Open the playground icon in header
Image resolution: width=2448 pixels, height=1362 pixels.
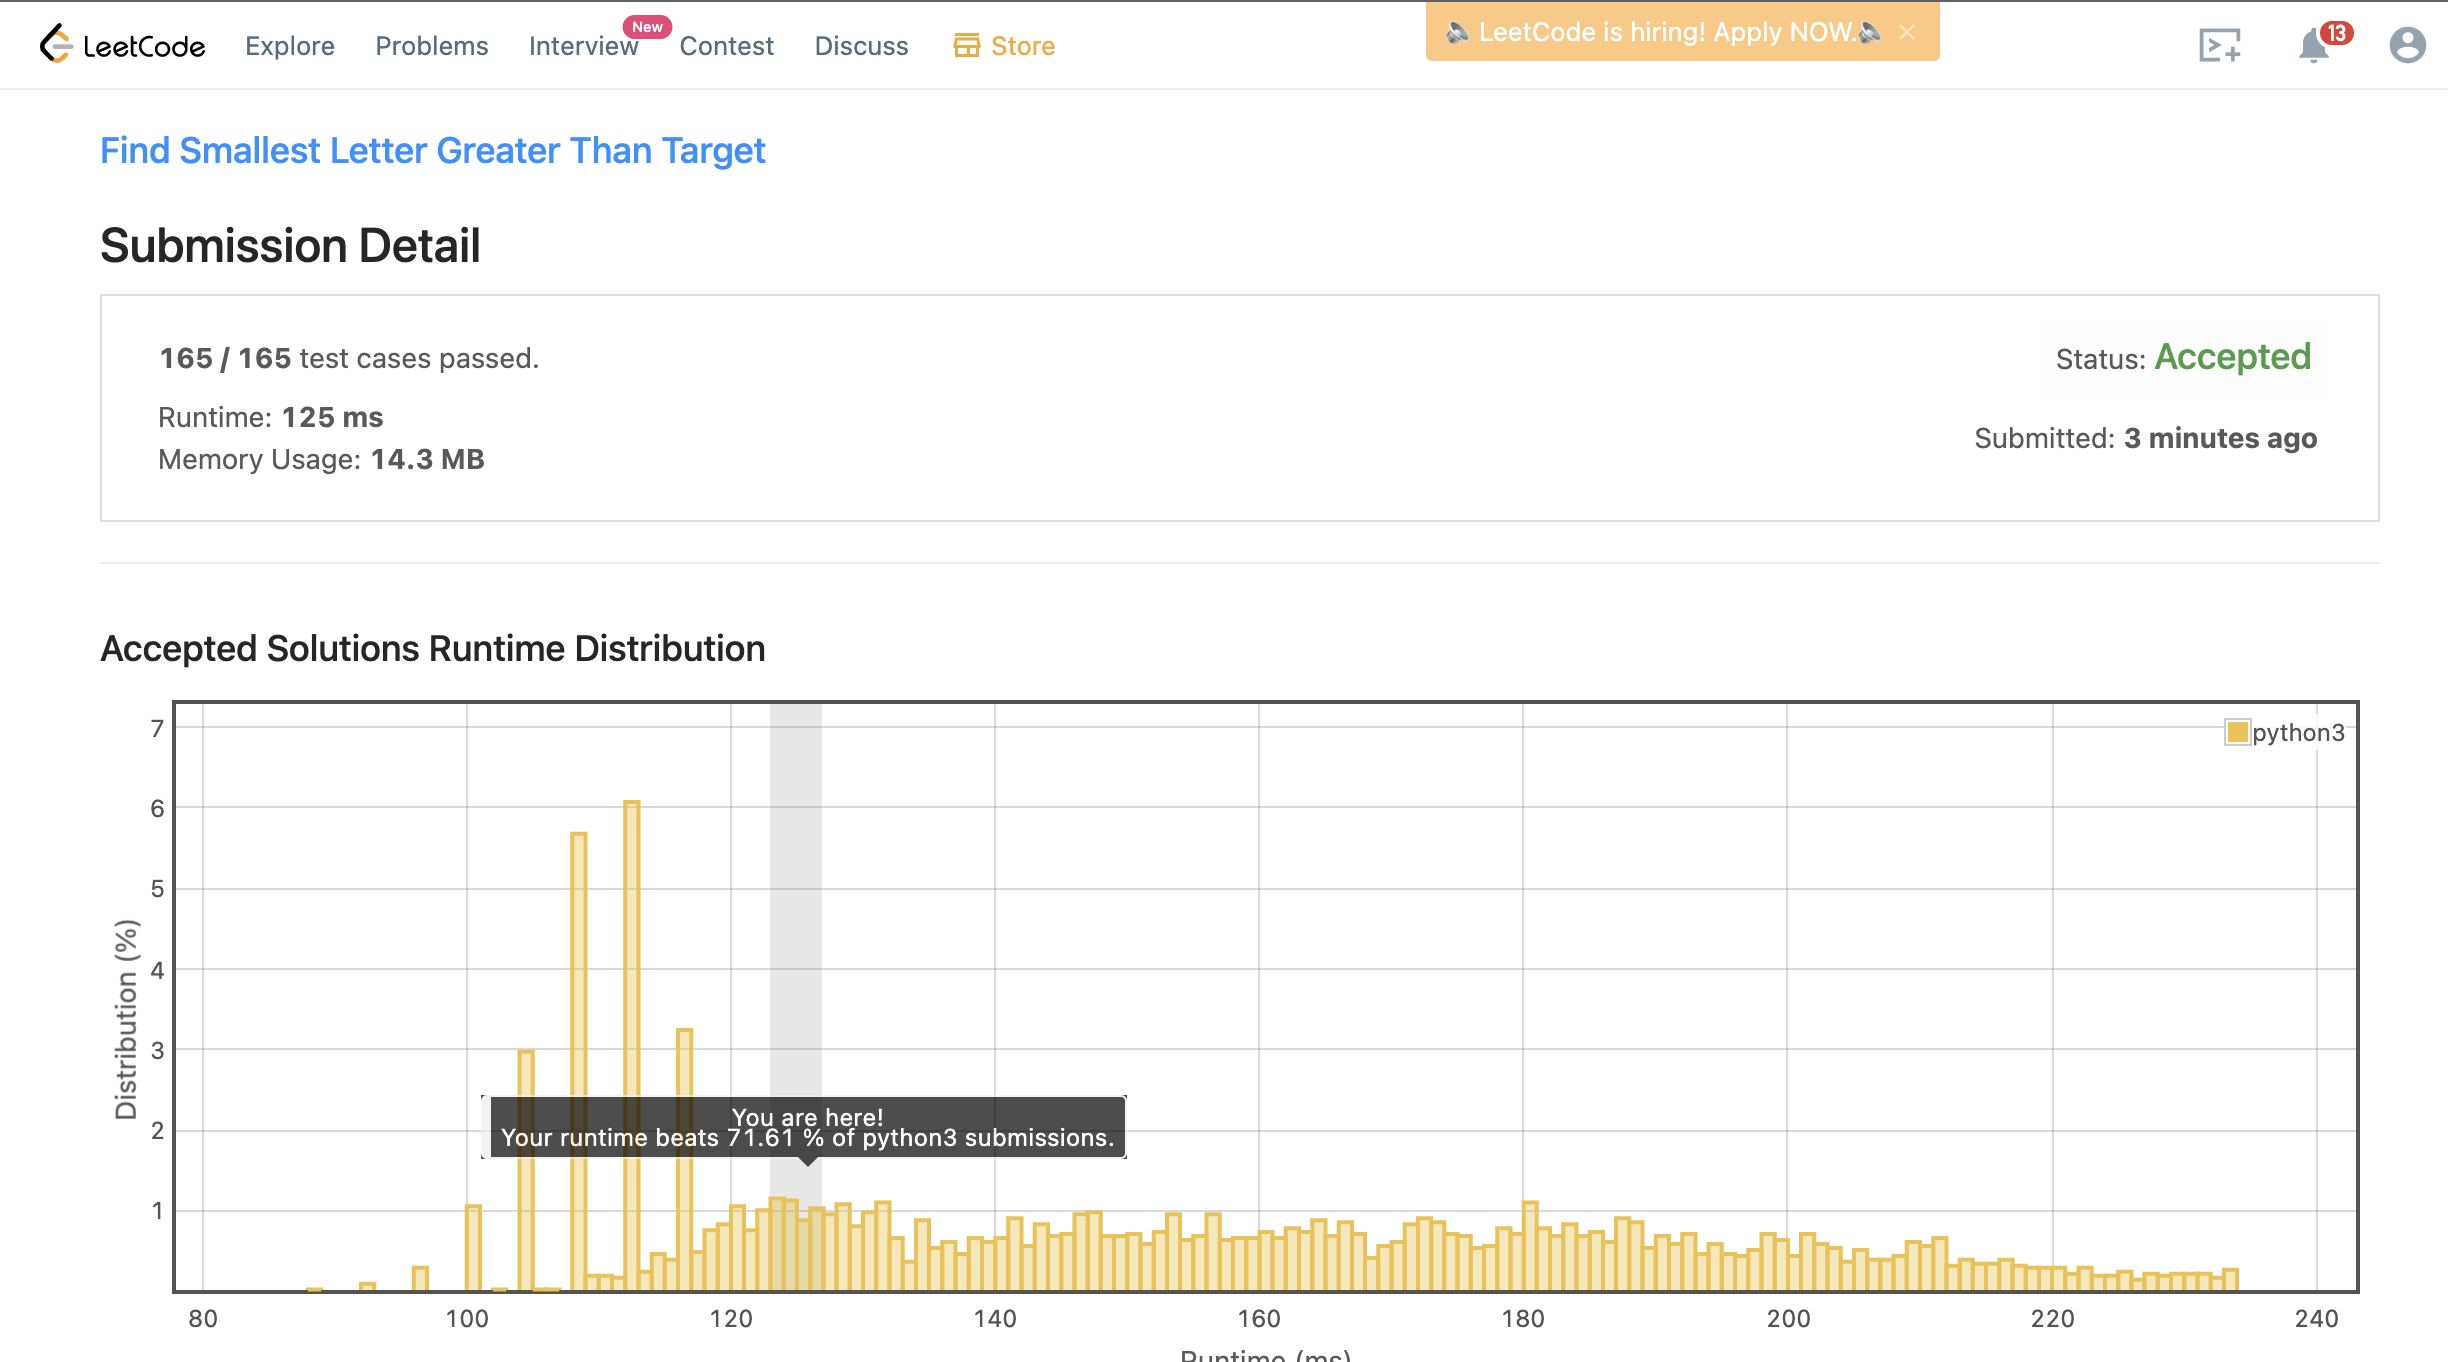2219,45
